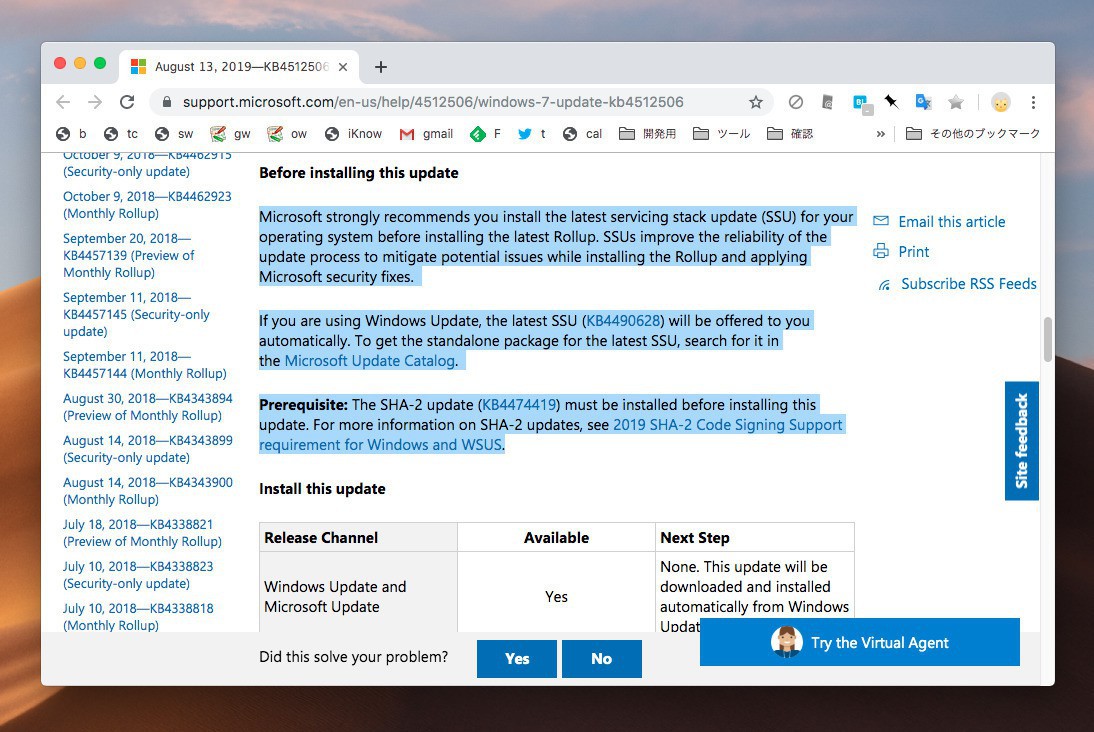Follow the KB4474419 link
The image size is (1094, 732).
(519, 405)
